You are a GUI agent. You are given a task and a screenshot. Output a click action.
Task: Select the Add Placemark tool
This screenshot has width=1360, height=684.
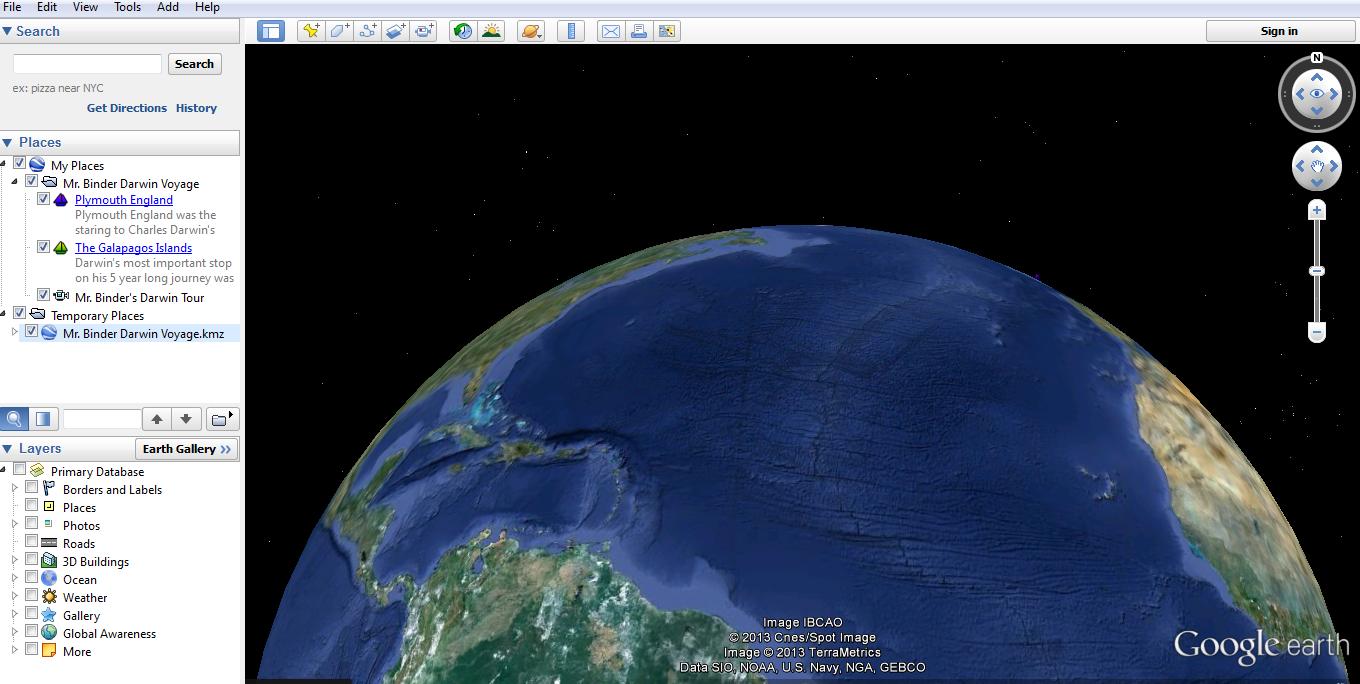coord(310,31)
